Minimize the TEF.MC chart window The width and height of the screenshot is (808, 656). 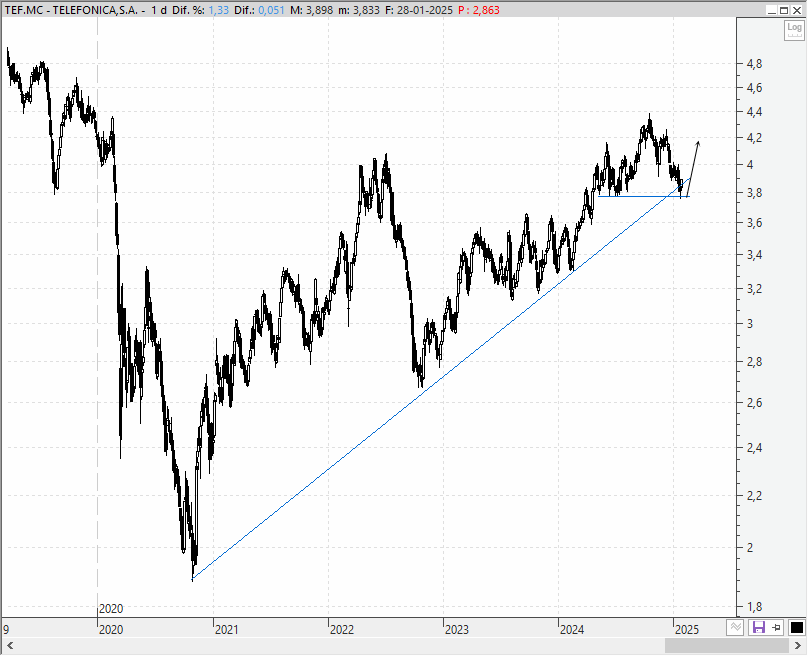click(771, 10)
